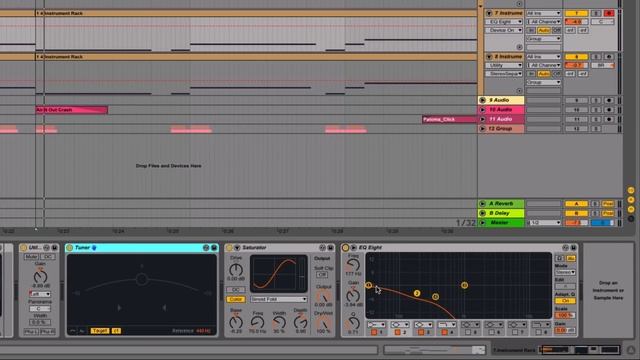Click the Saturator hot-swap icon
The height and width of the screenshot is (360, 640).
click(322, 248)
